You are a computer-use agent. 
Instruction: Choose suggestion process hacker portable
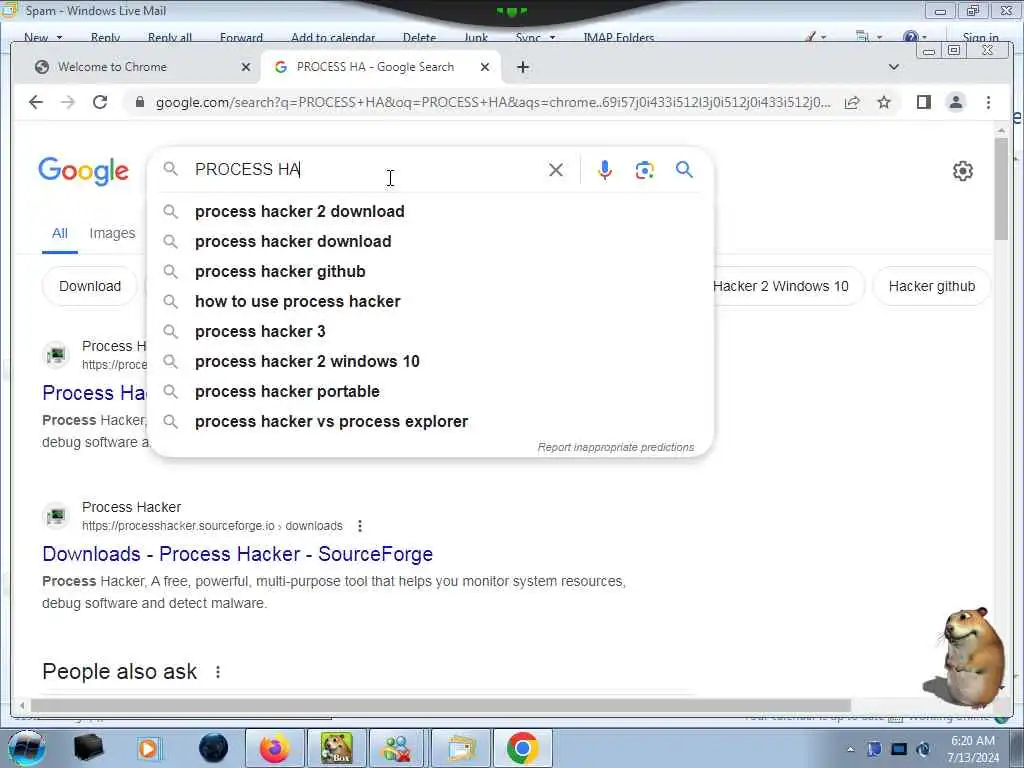click(x=431, y=392)
